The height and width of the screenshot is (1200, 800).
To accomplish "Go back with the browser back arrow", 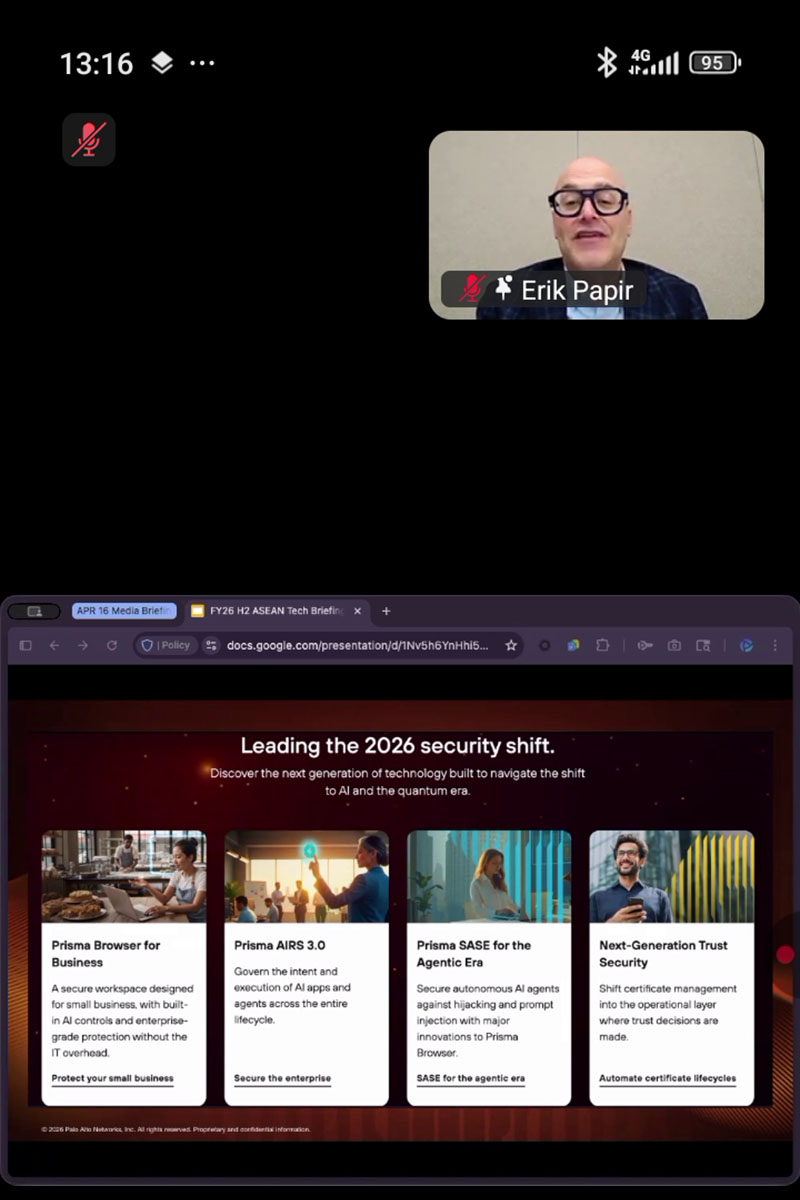I will [x=55, y=646].
